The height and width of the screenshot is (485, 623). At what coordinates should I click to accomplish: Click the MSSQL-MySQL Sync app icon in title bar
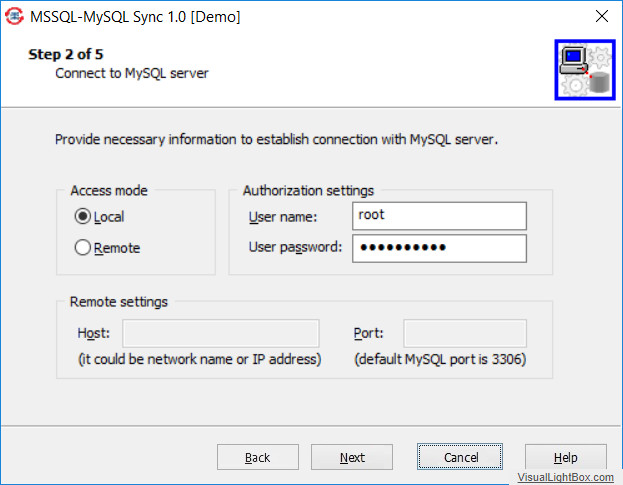point(15,16)
